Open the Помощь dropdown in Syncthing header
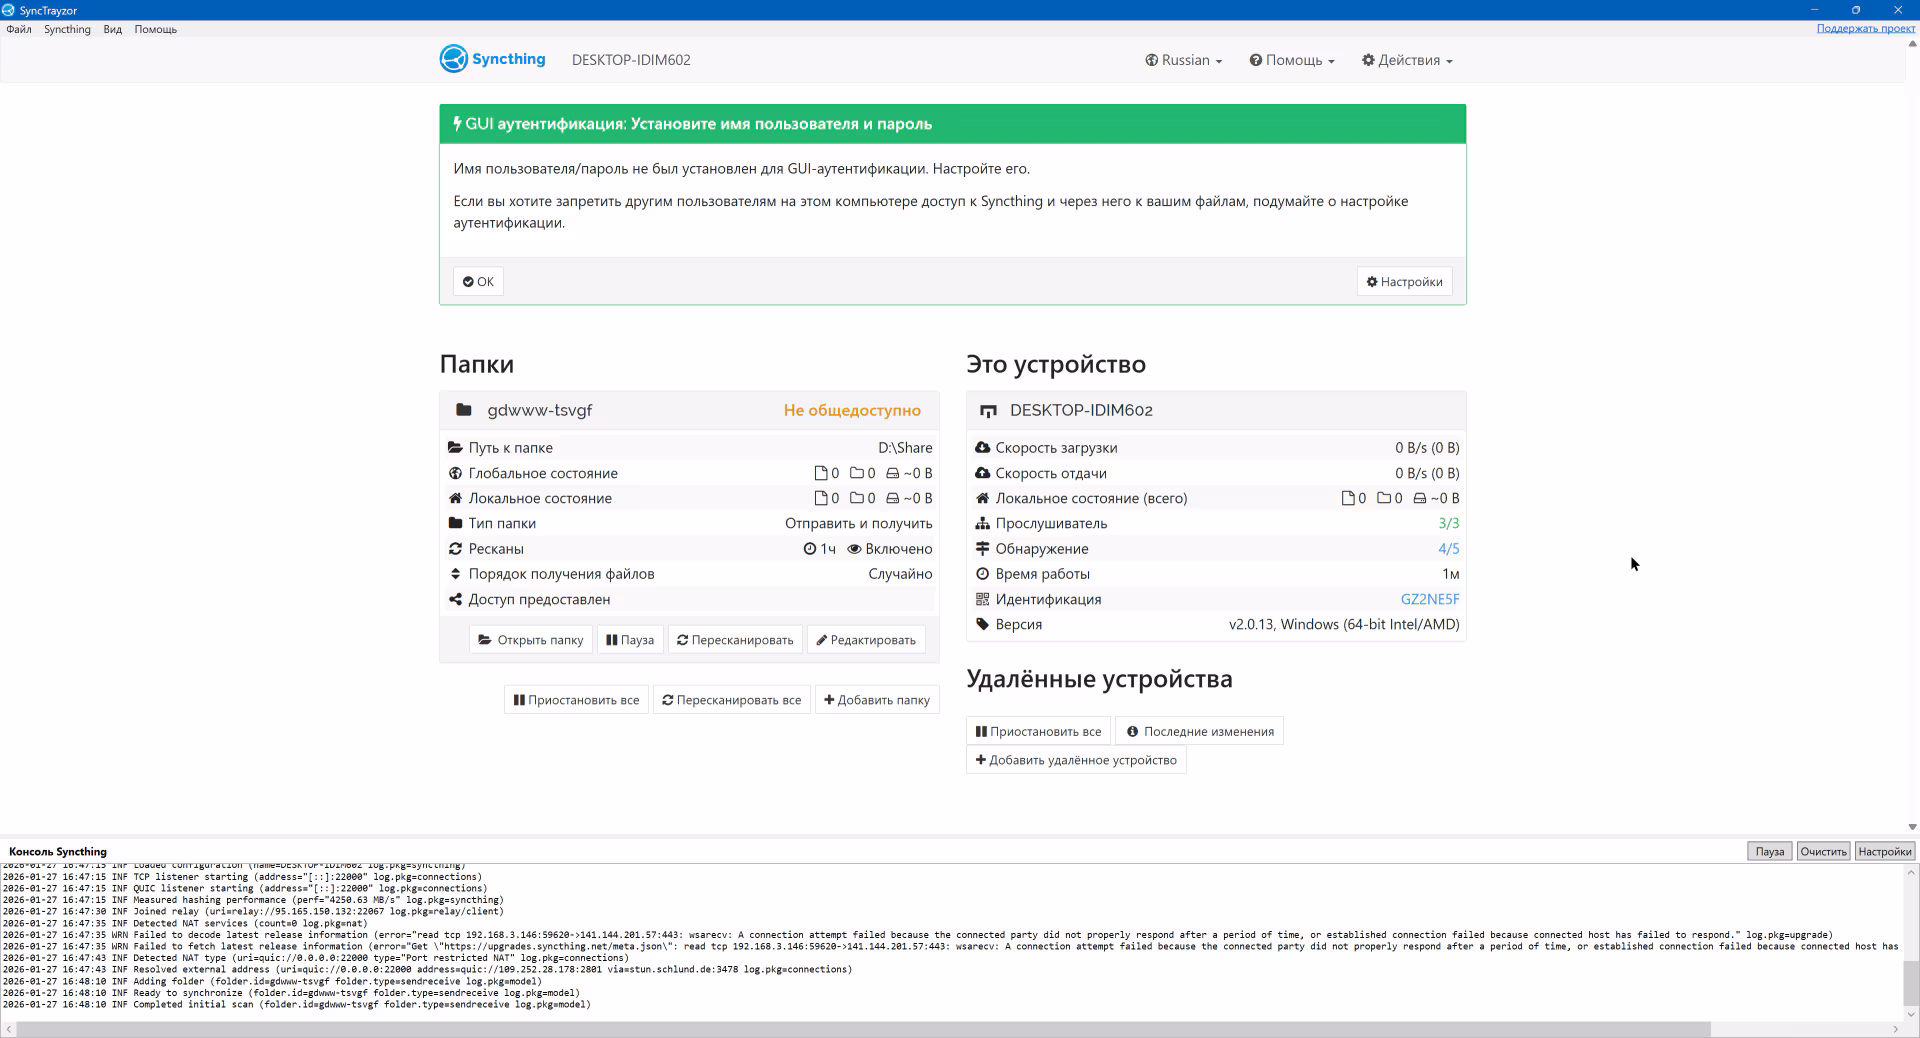This screenshot has height=1038, width=1920. pos(1292,60)
